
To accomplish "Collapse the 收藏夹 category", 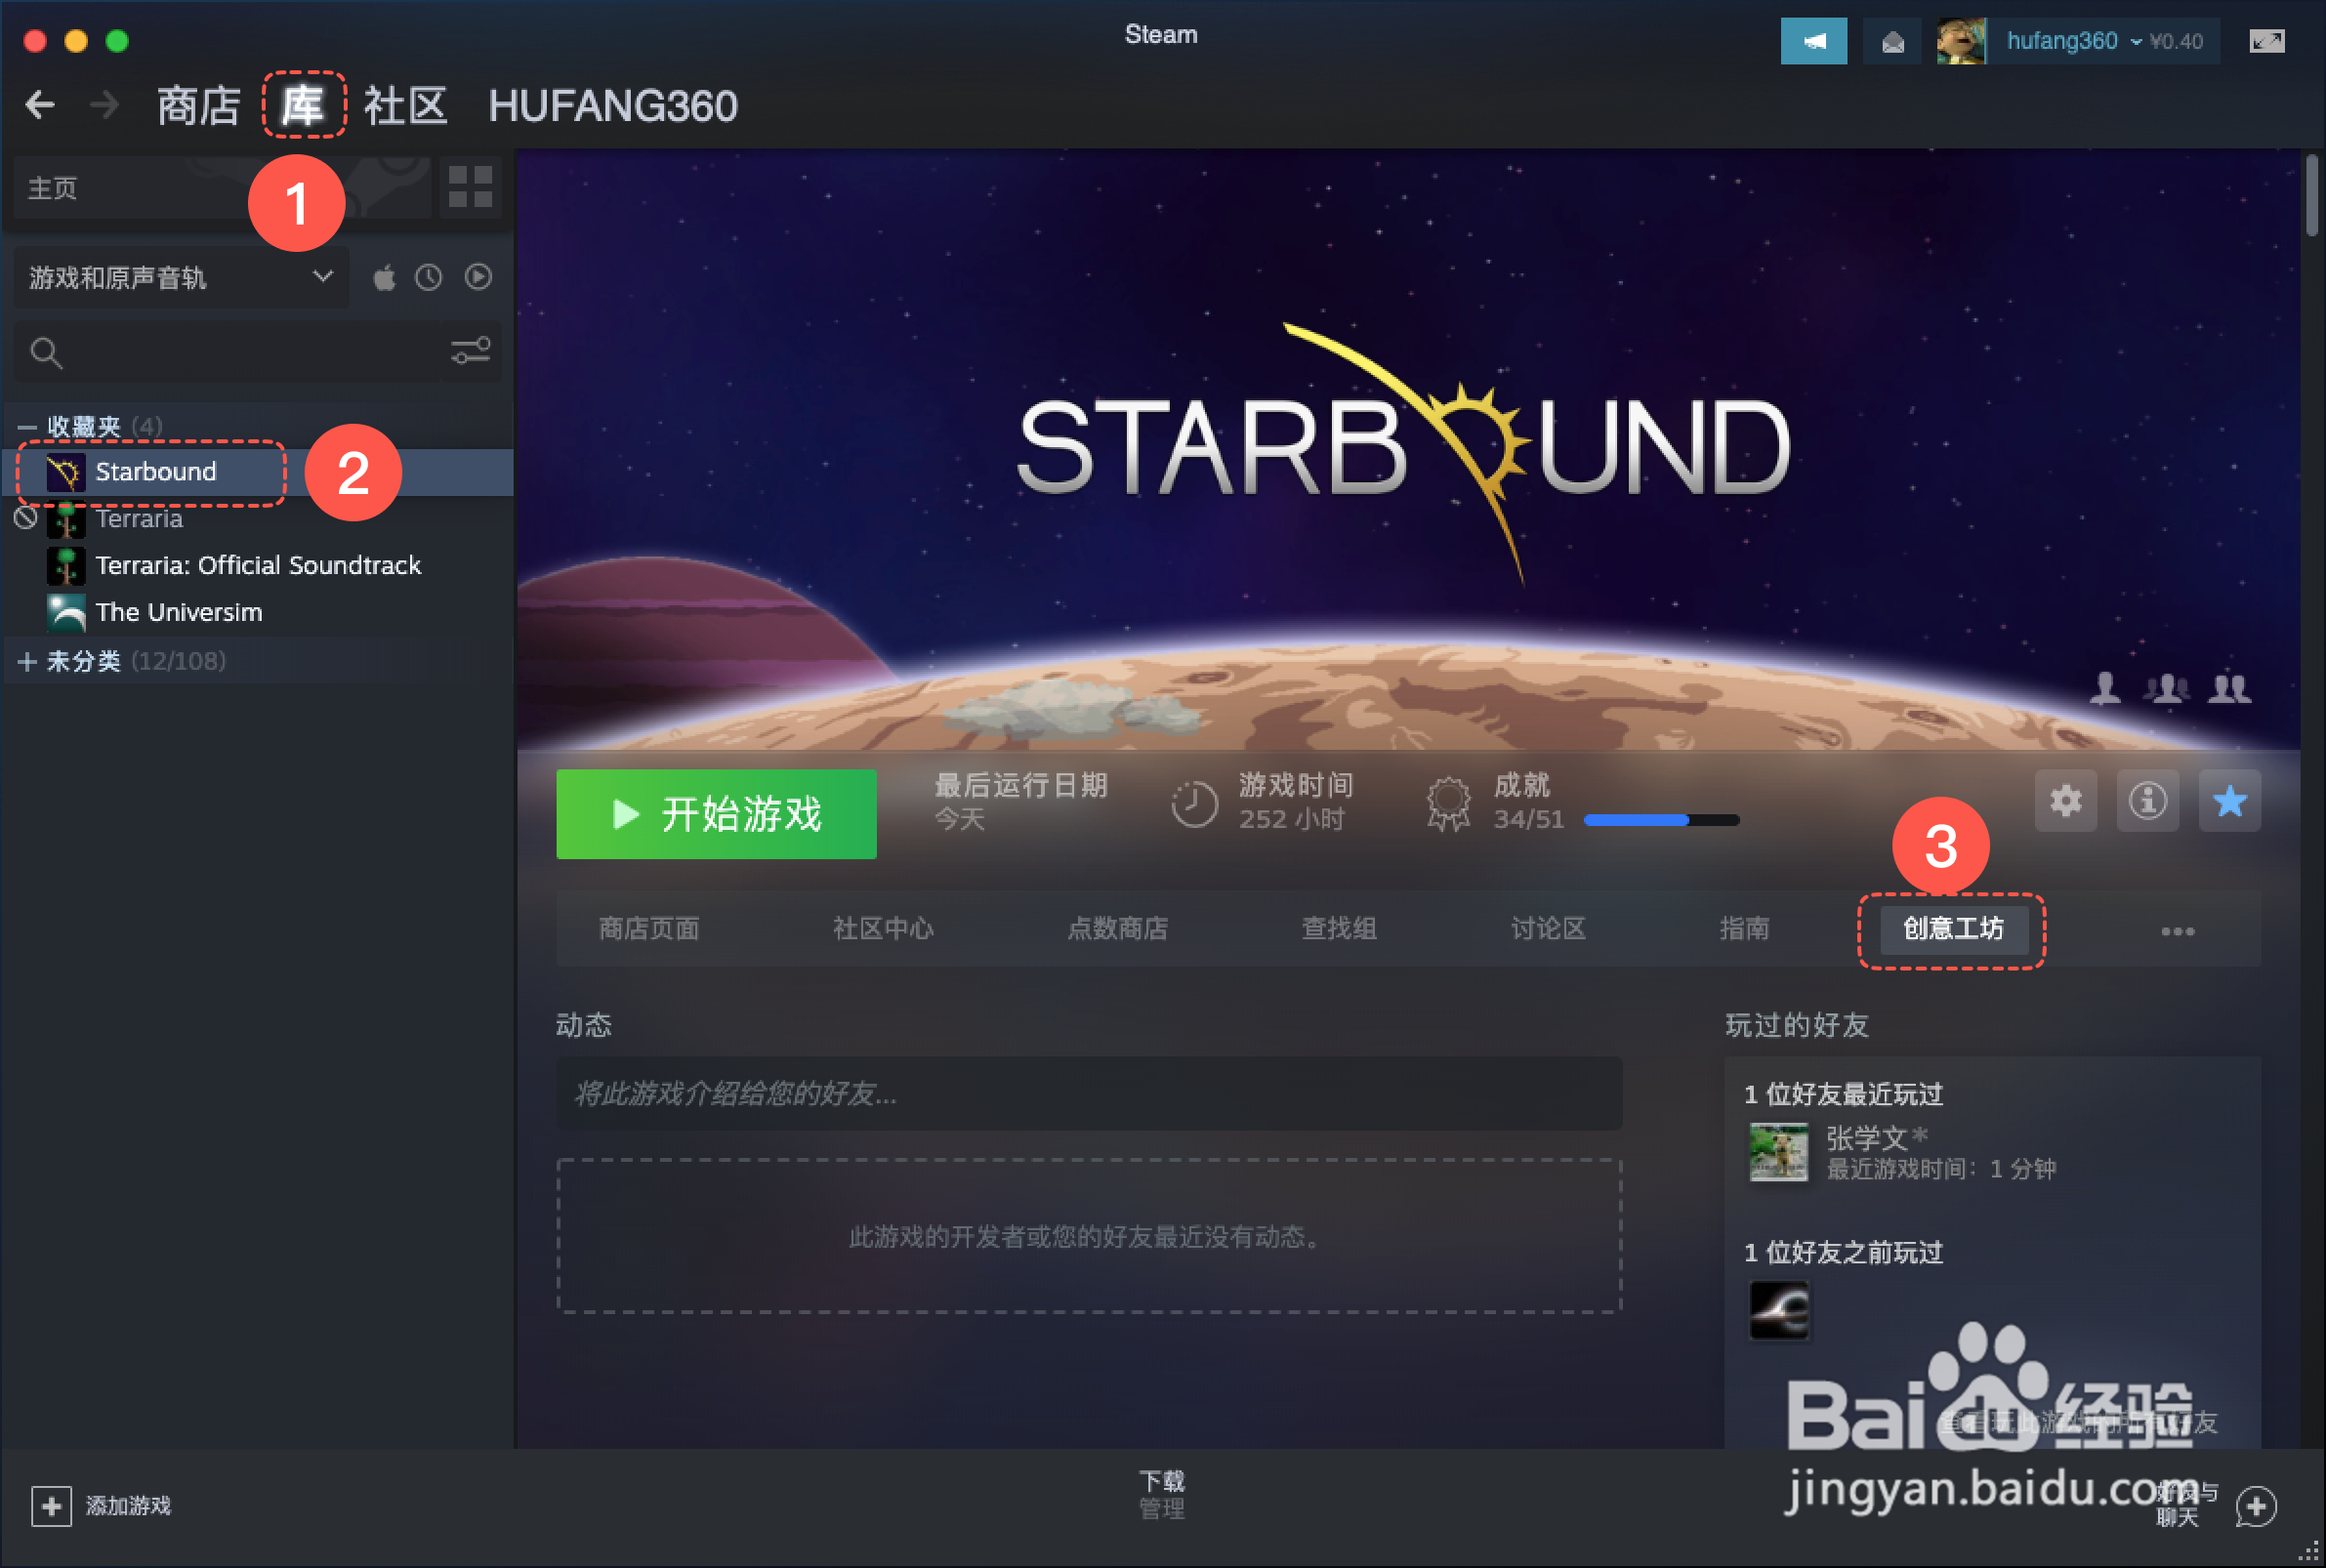I will (27, 428).
